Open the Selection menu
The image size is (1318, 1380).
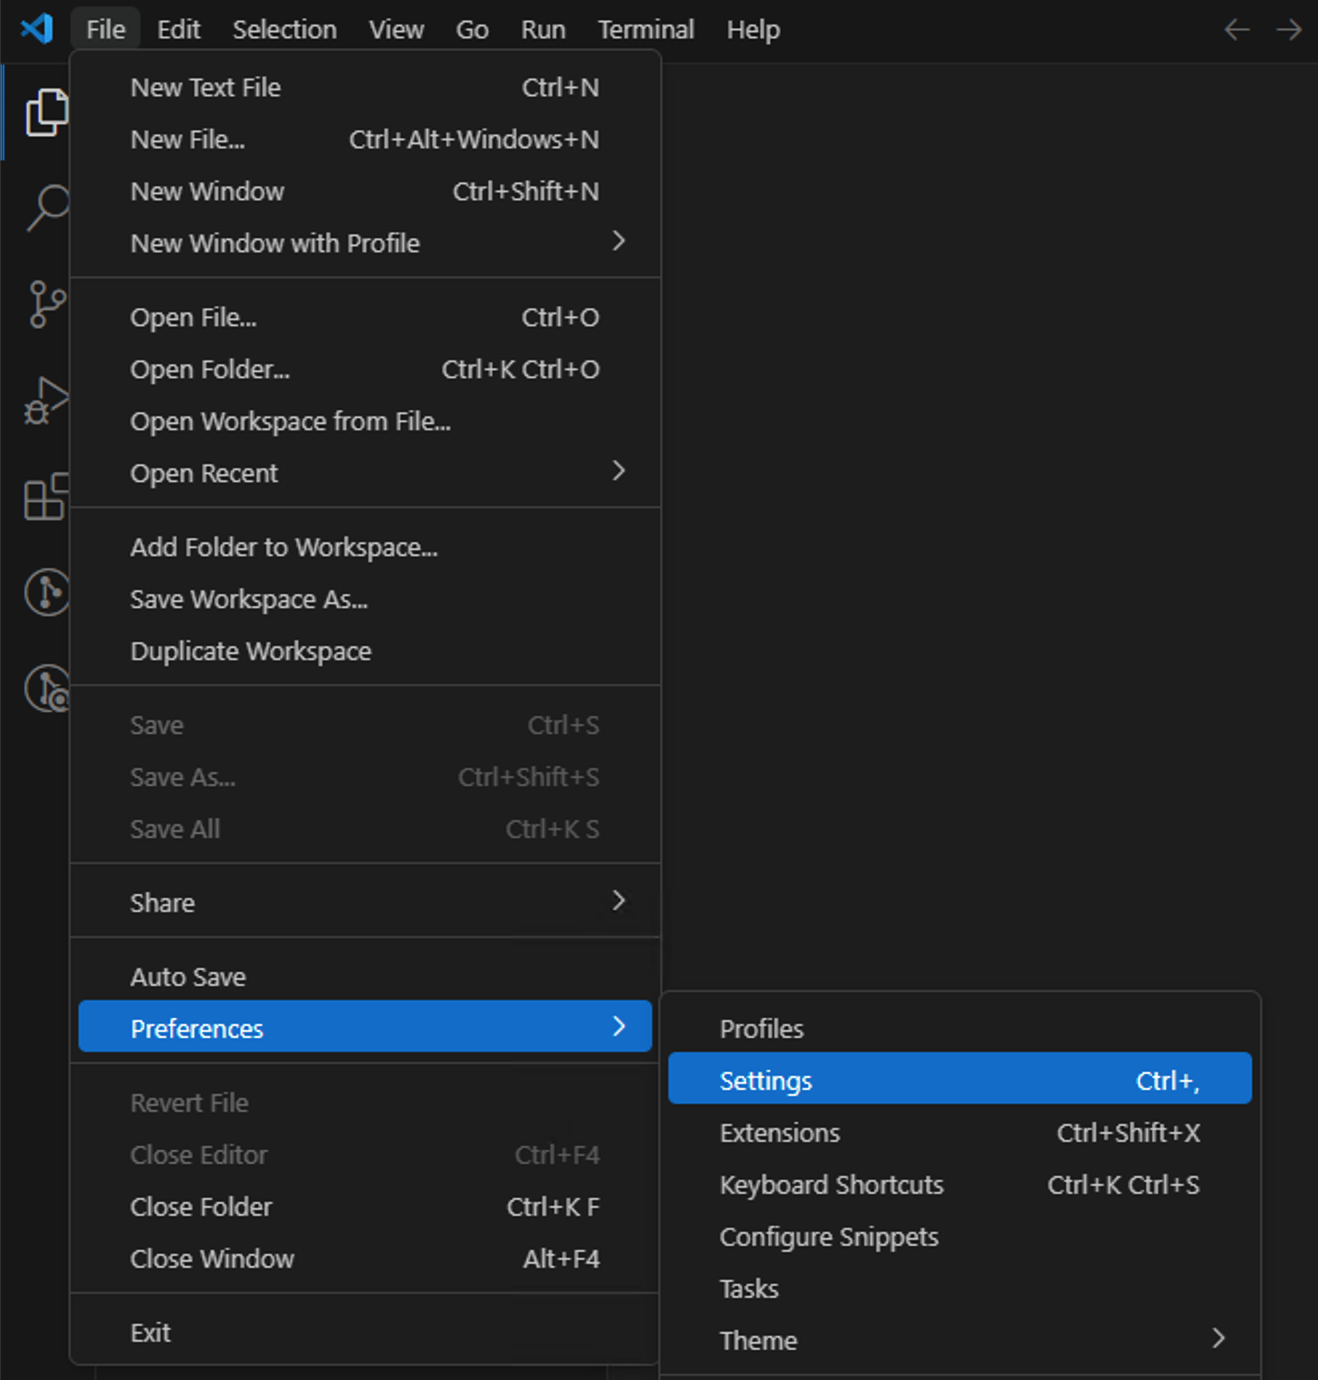coord(284,29)
